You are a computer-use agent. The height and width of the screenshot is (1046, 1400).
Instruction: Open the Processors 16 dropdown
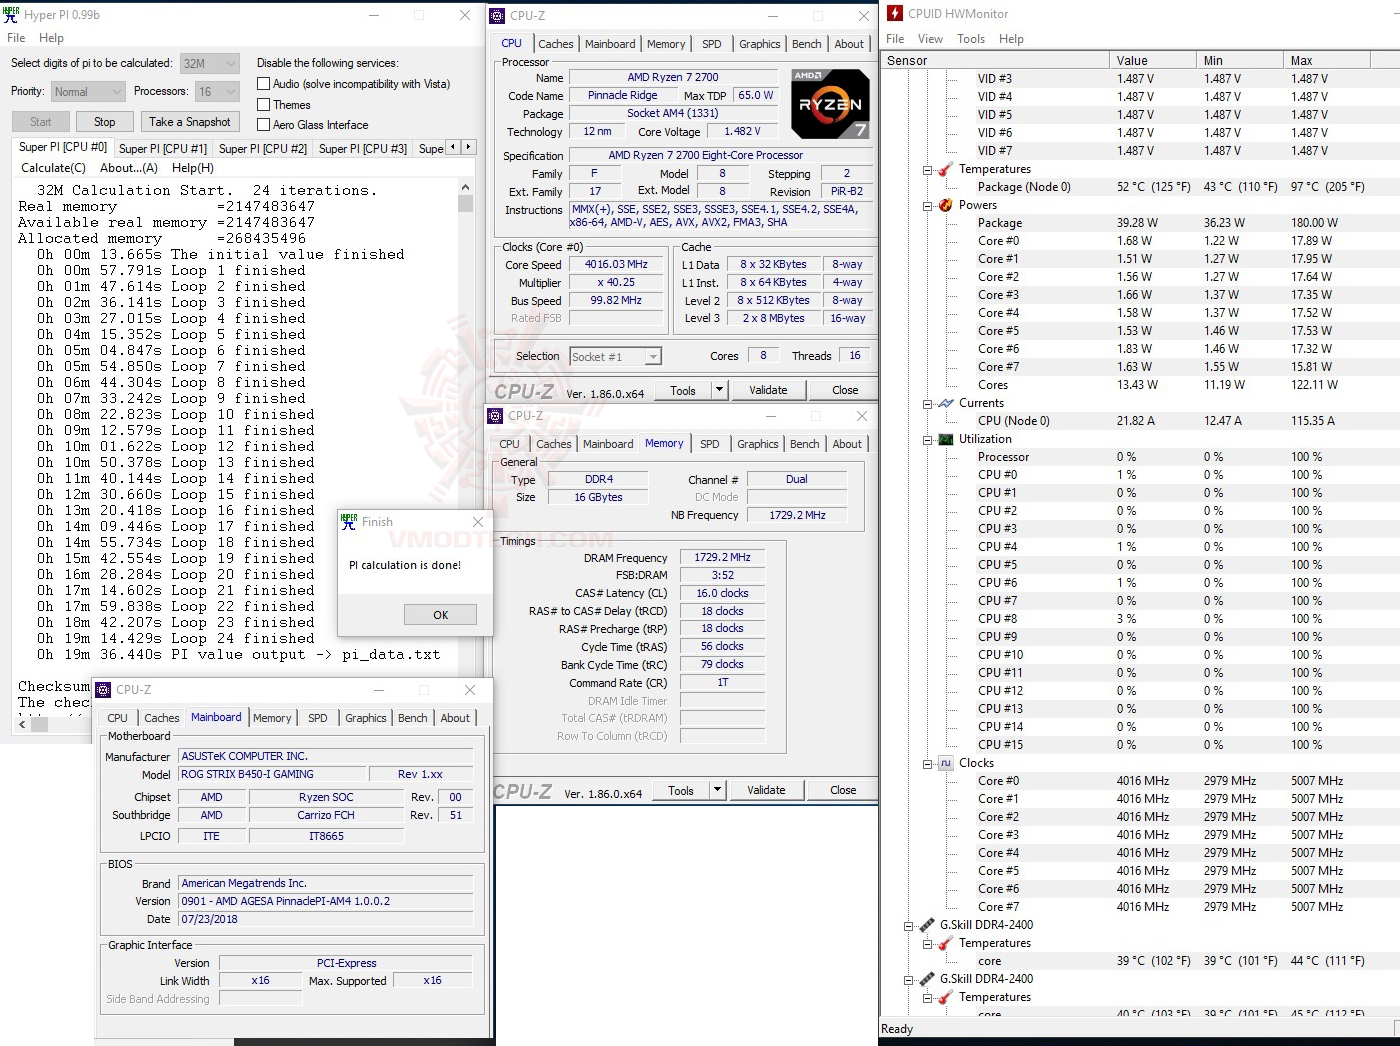(216, 91)
